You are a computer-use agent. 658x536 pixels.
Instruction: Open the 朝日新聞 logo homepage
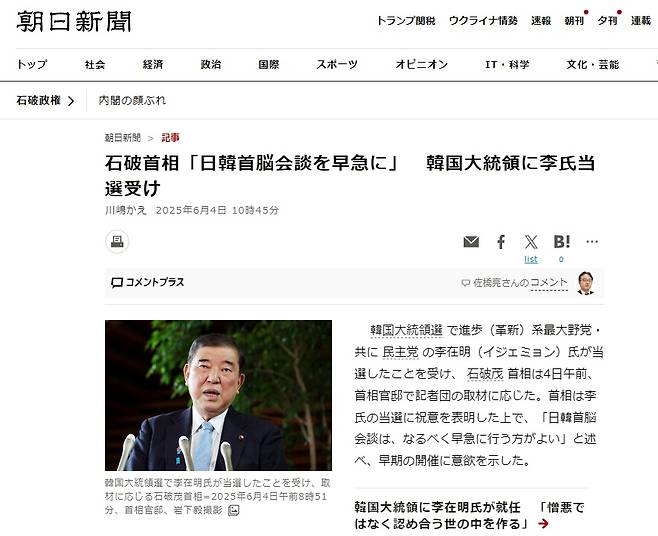point(74,21)
